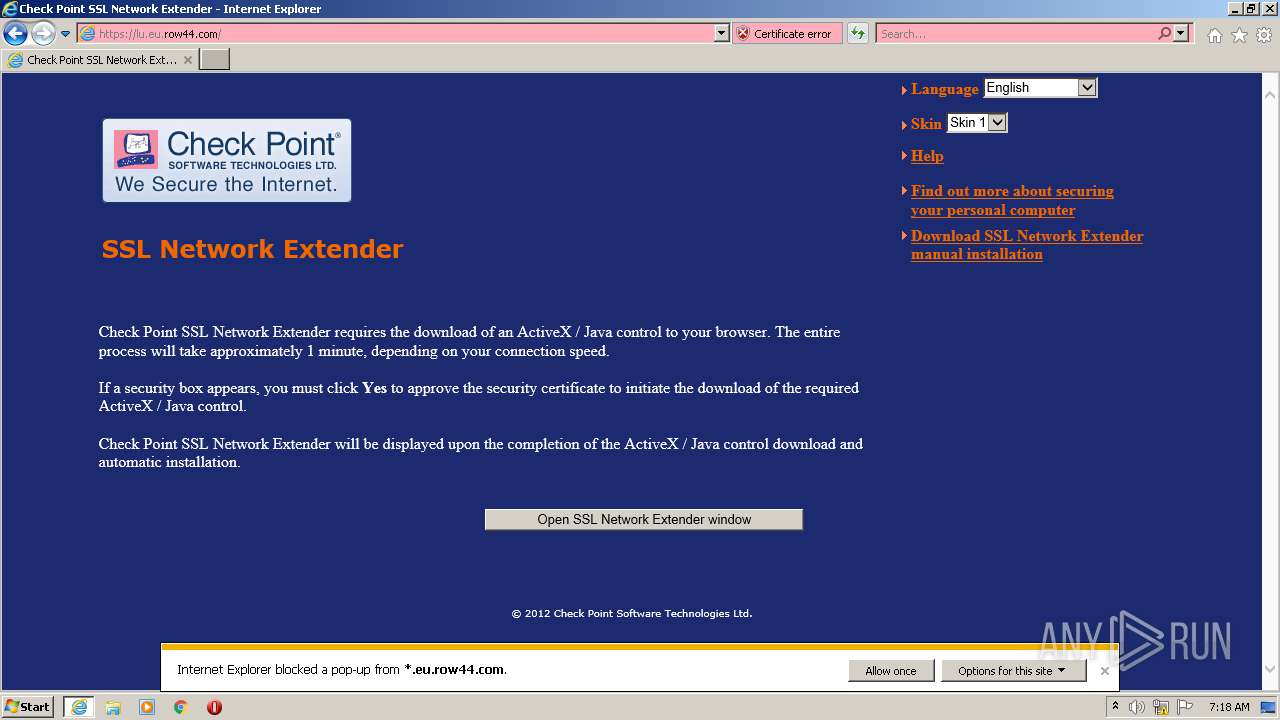Image resolution: width=1280 pixels, height=720 pixels.
Task: Follow 'Download SSL Network Extender manual installation' link
Action: [1027, 245]
